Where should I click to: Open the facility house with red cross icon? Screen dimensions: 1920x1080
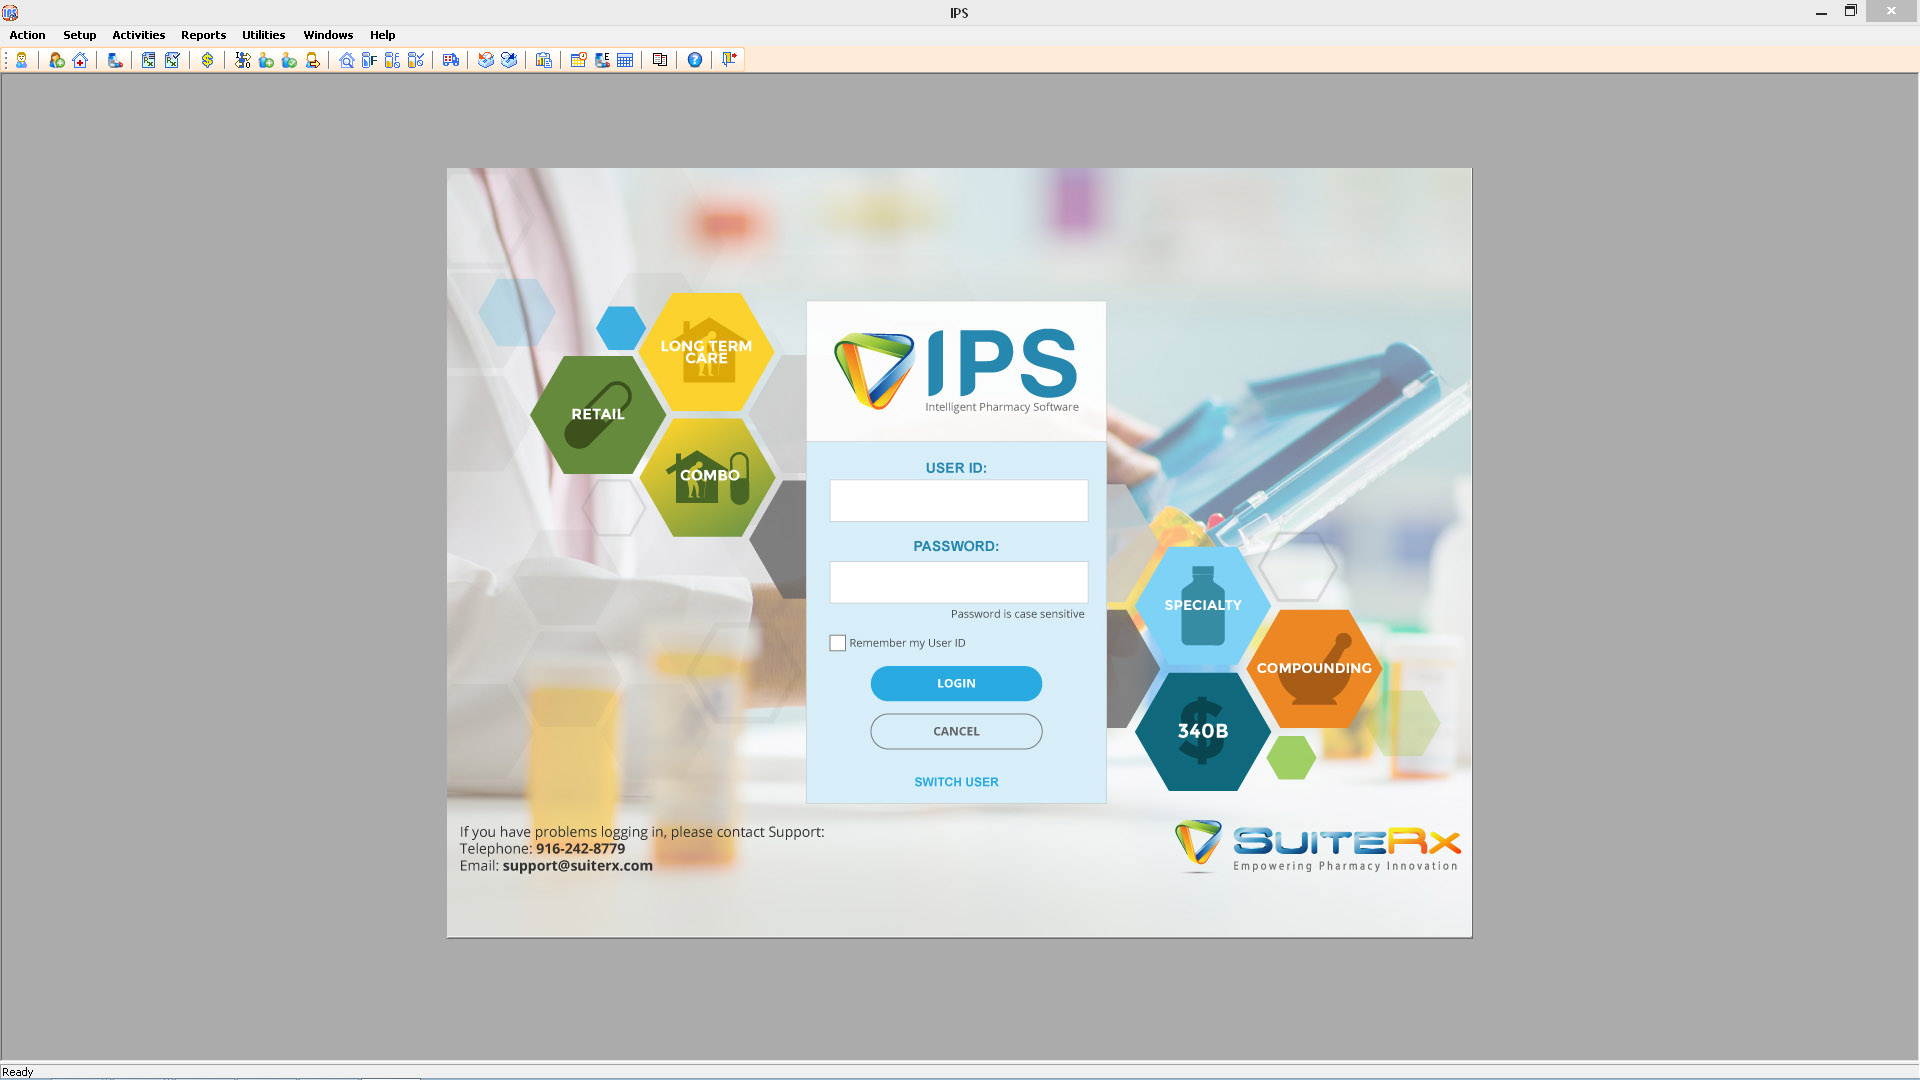pyautogui.click(x=80, y=60)
